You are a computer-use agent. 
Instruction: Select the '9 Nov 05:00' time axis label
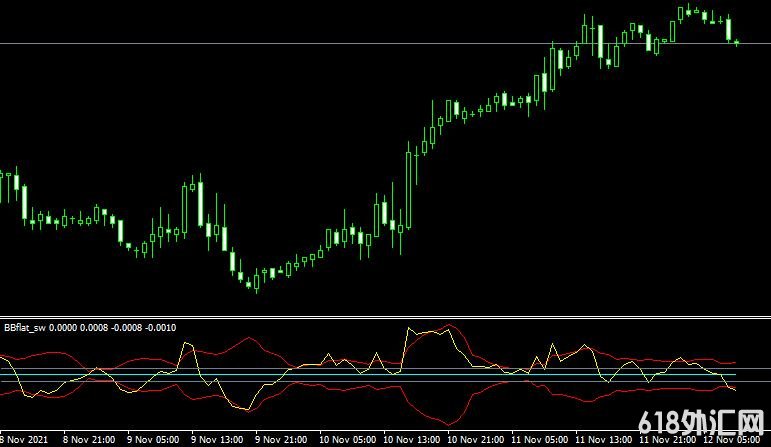pyautogui.click(x=153, y=440)
